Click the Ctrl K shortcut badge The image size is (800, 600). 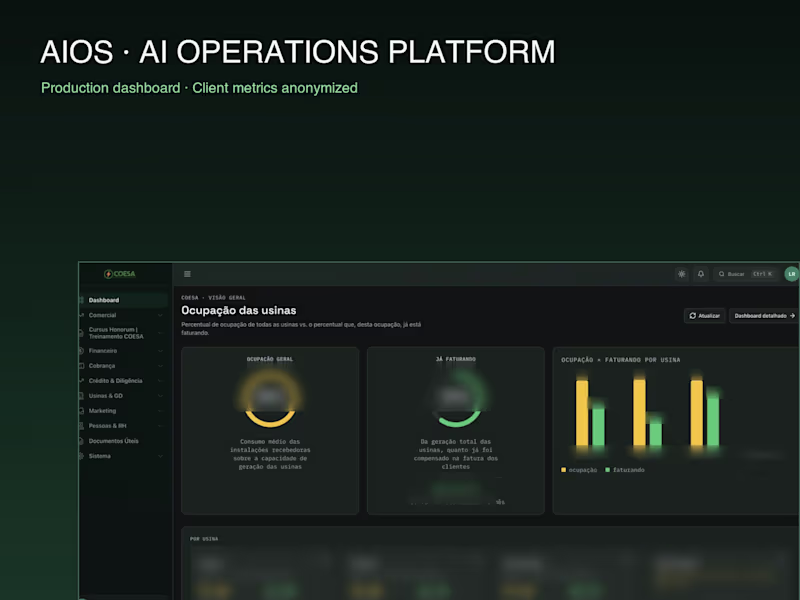762,274
